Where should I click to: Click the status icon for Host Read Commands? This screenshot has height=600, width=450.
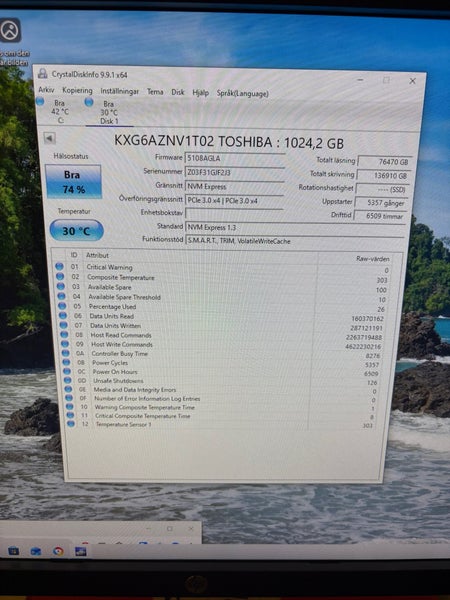pyautogui.click(x=65, y=334)
